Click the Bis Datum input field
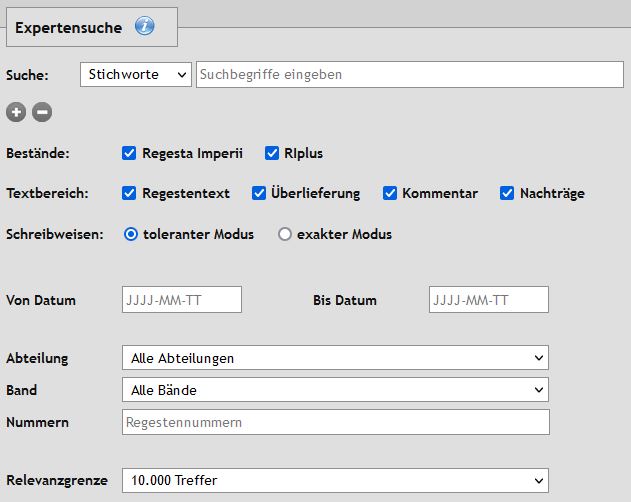 489,300
